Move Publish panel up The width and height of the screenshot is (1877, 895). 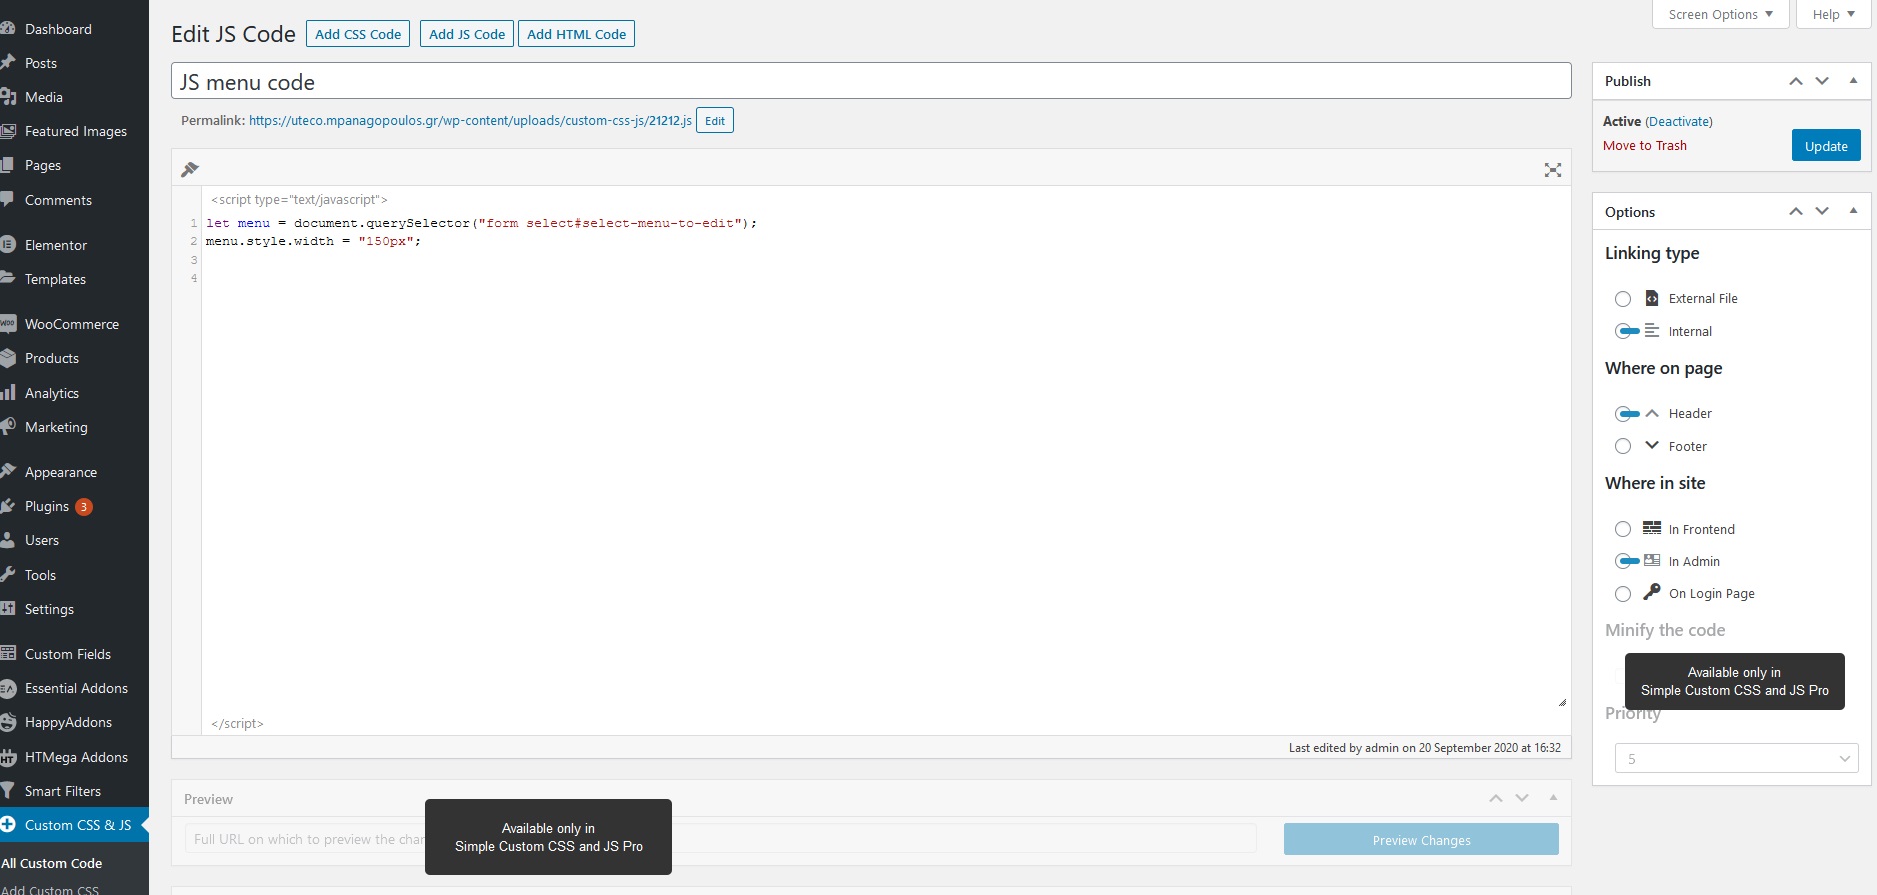[1796, 81]
